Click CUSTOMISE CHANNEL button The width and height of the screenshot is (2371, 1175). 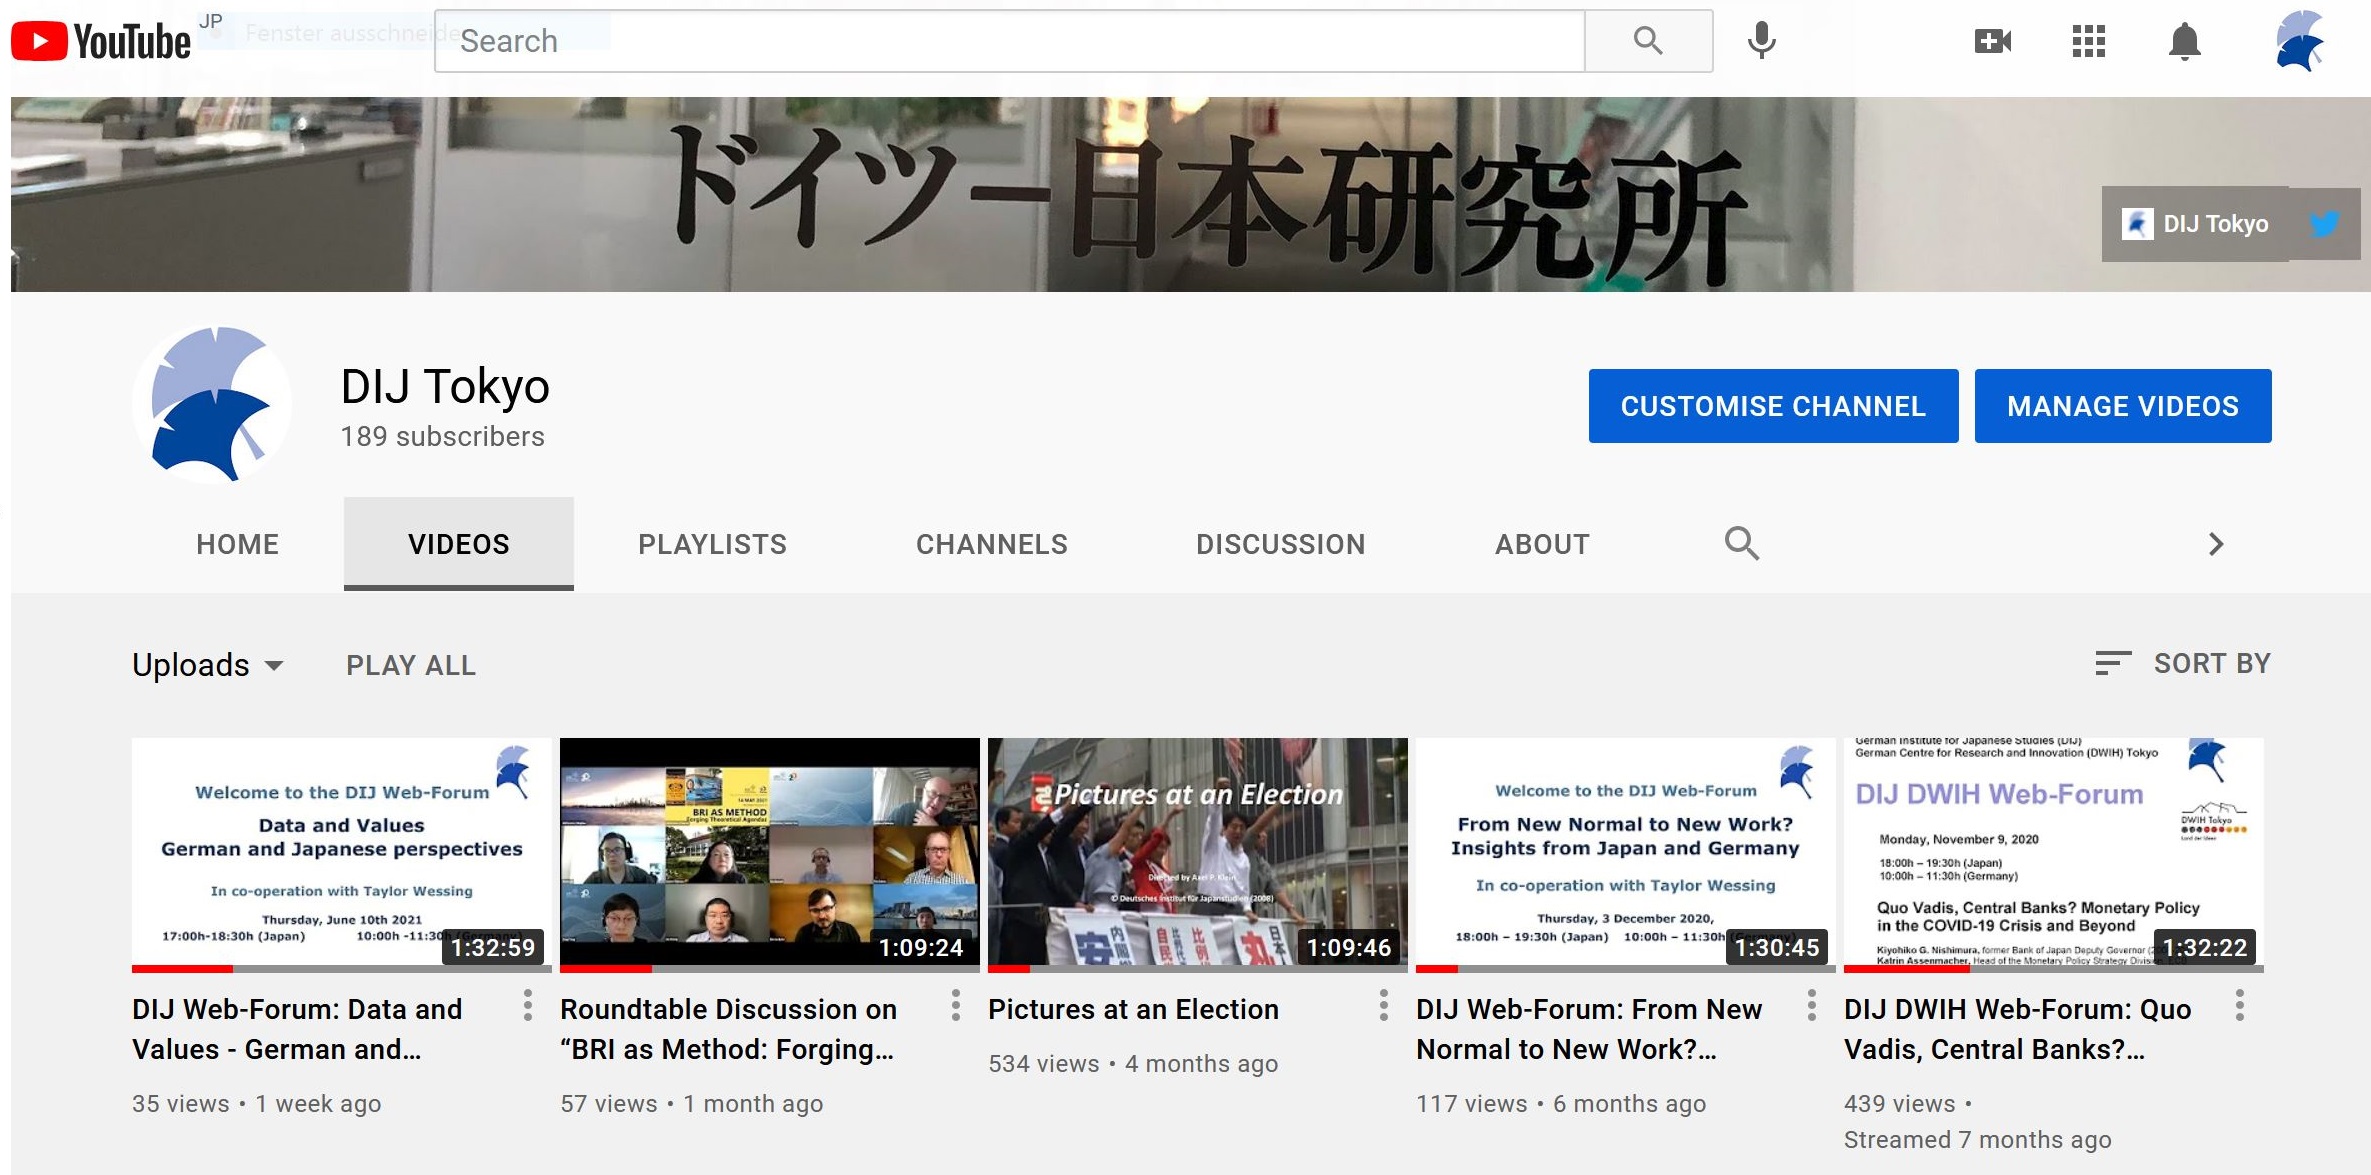(1773, 406)
